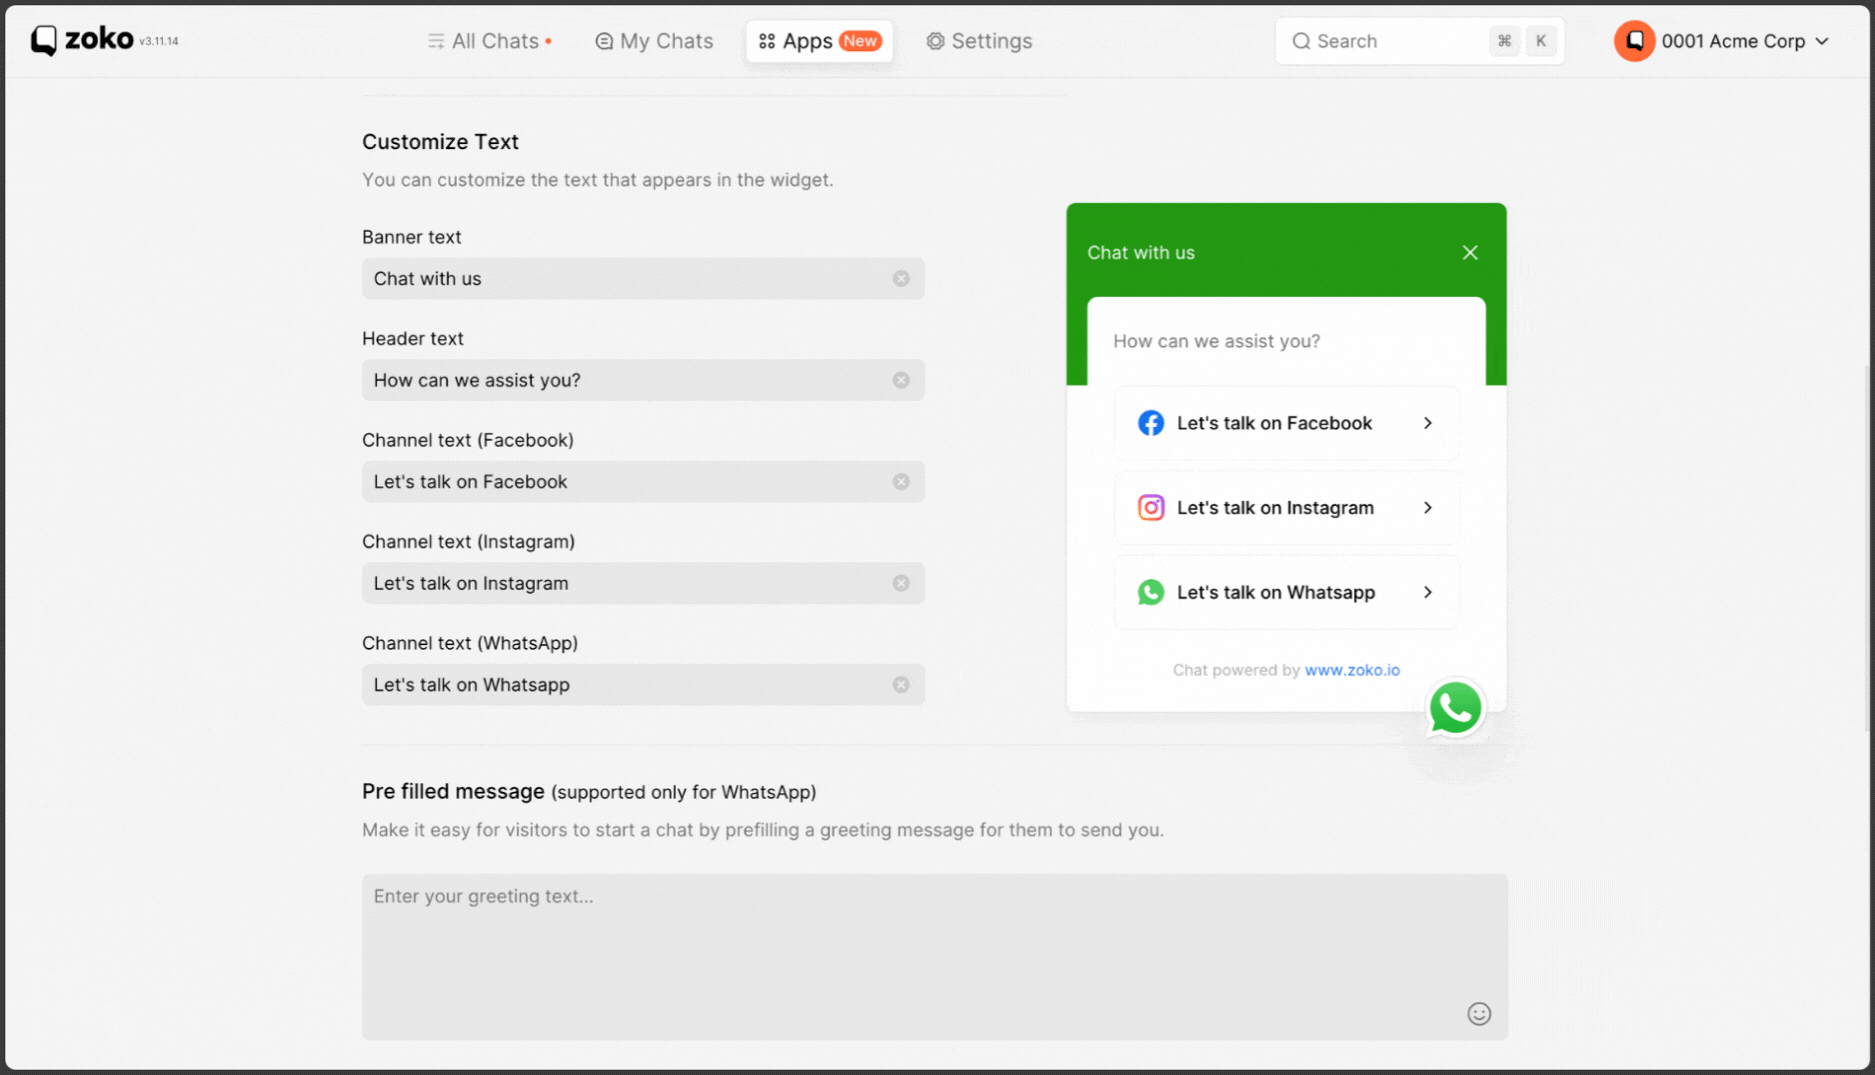Screen dimensions: 1875x1075
Task: Click the WhatsApp logo in the widget list
Action: click(1150, 593)
